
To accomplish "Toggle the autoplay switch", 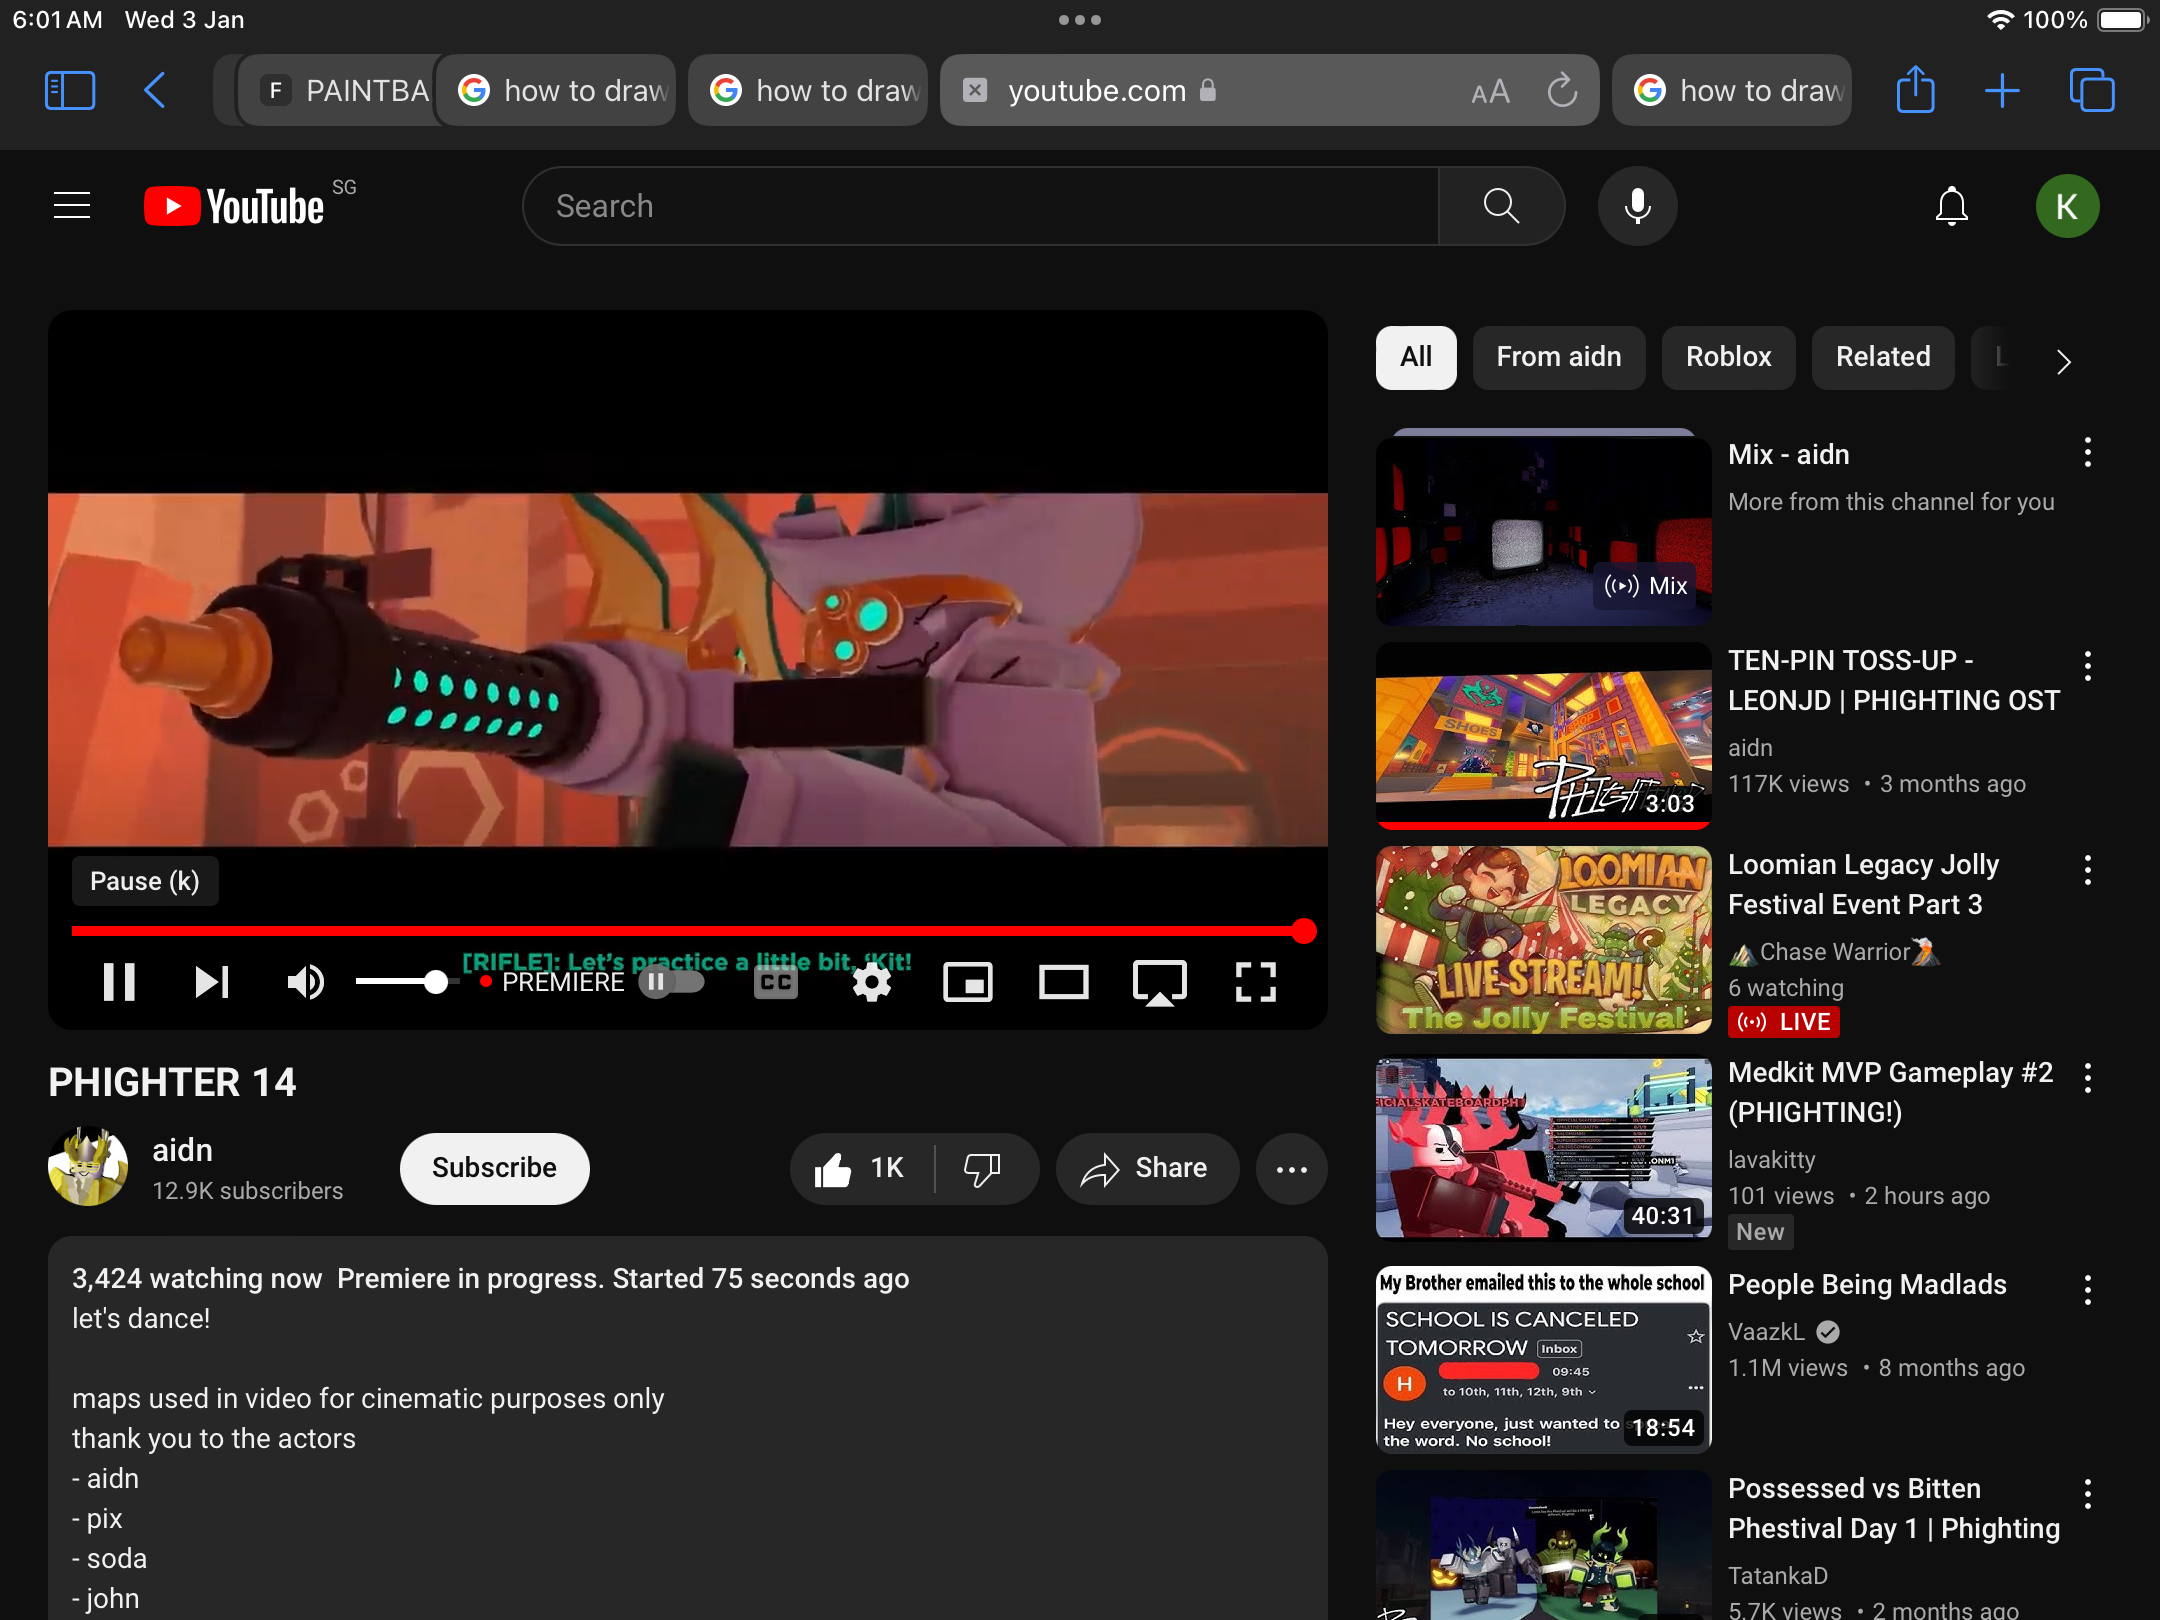I will click(x=671, y=982).
